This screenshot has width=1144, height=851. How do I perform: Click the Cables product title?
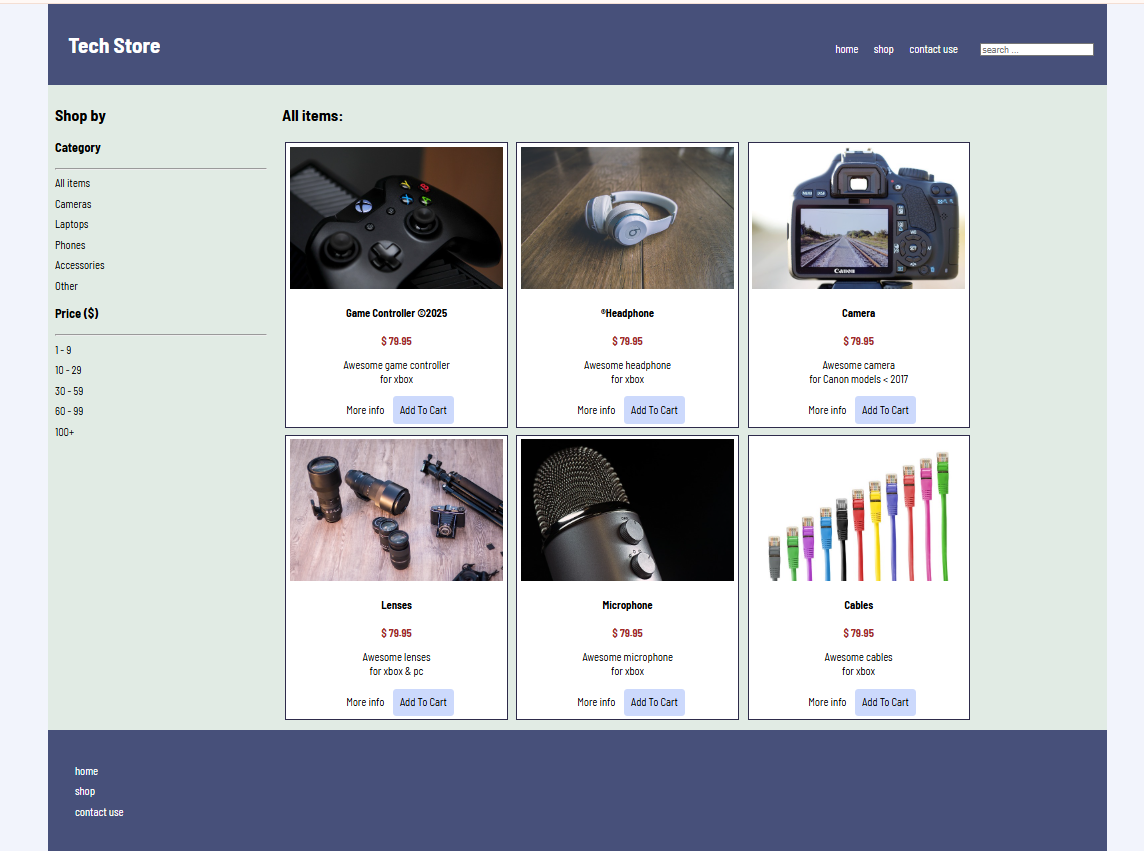tap(859, 605)
